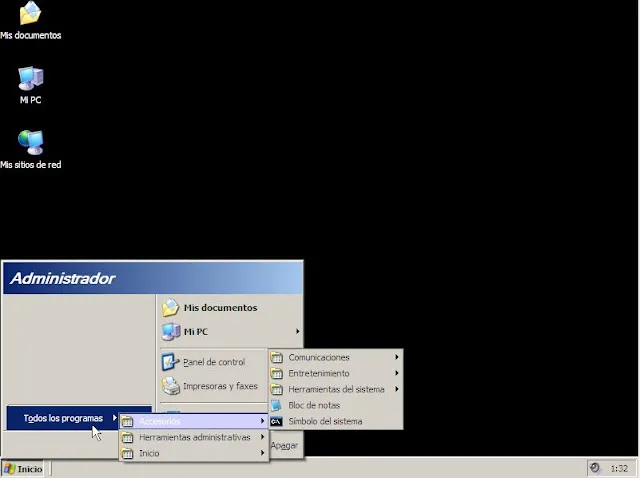
Task: Click the Símbolo del sistema console icon
Action: 276,421
